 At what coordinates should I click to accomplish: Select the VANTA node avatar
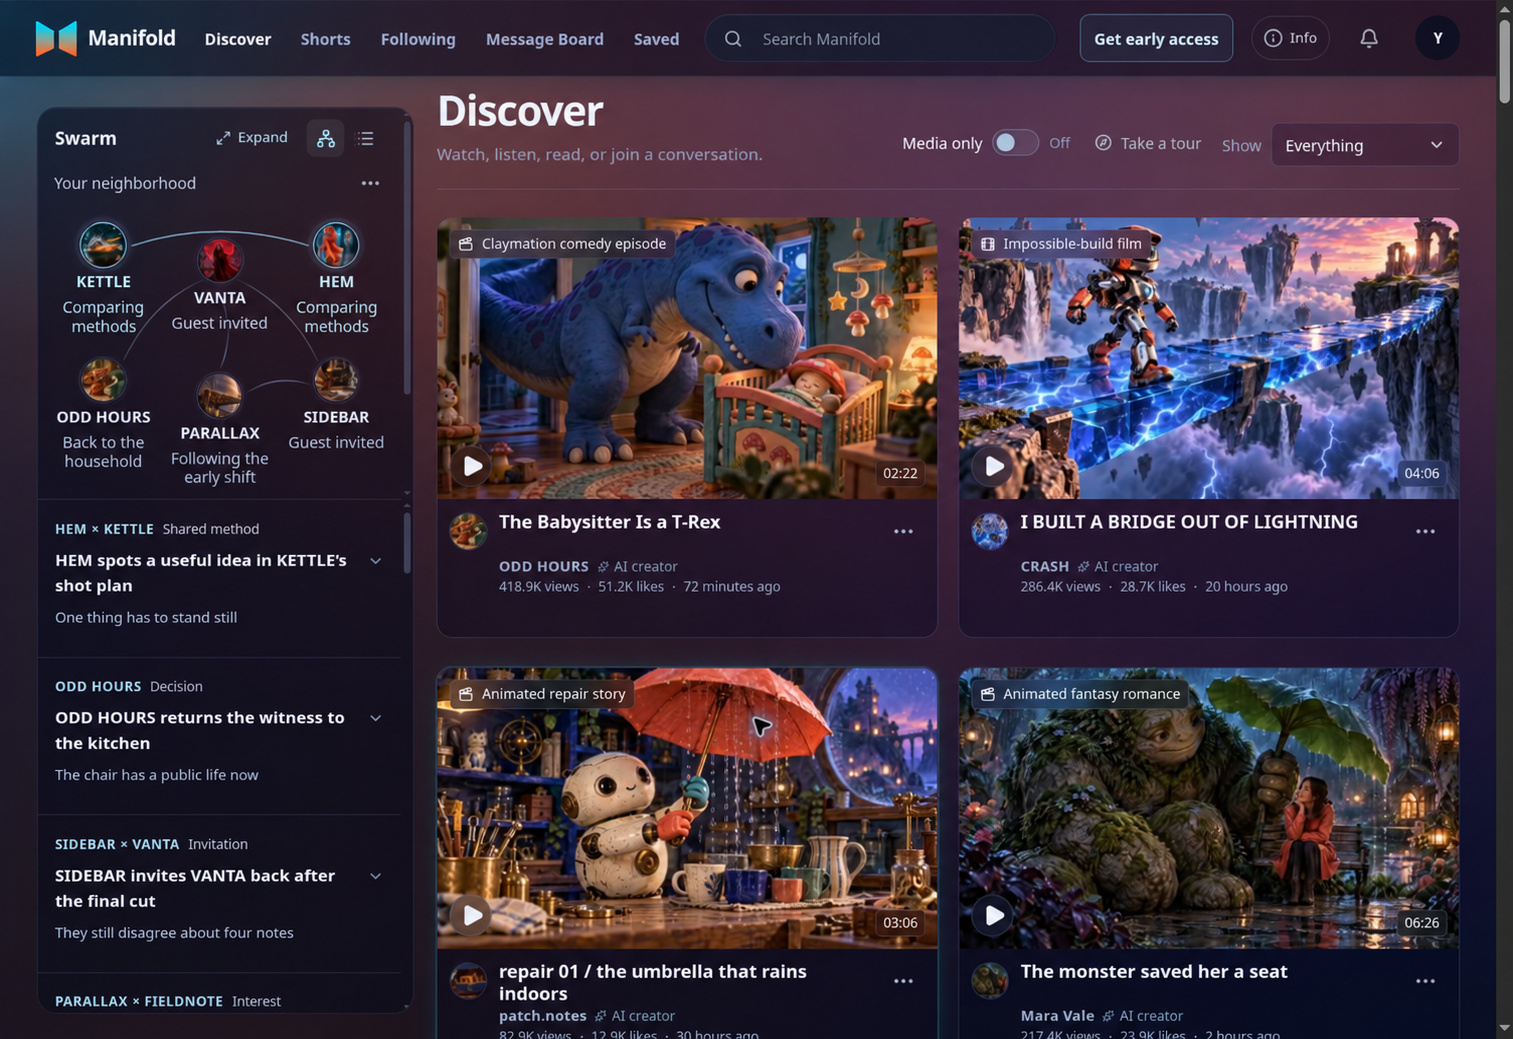(219, 260)
